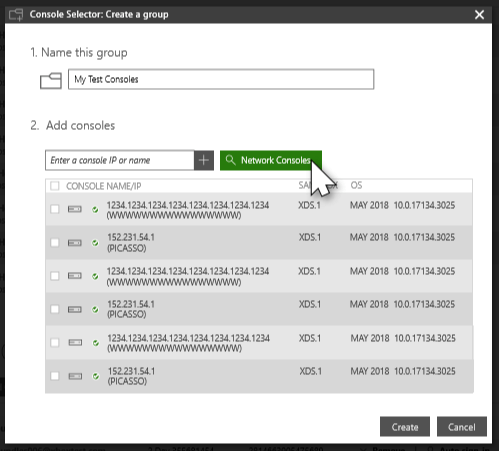Click green status check in the fifth row
The image size is (499, 451).
click(x=96, y=343)
